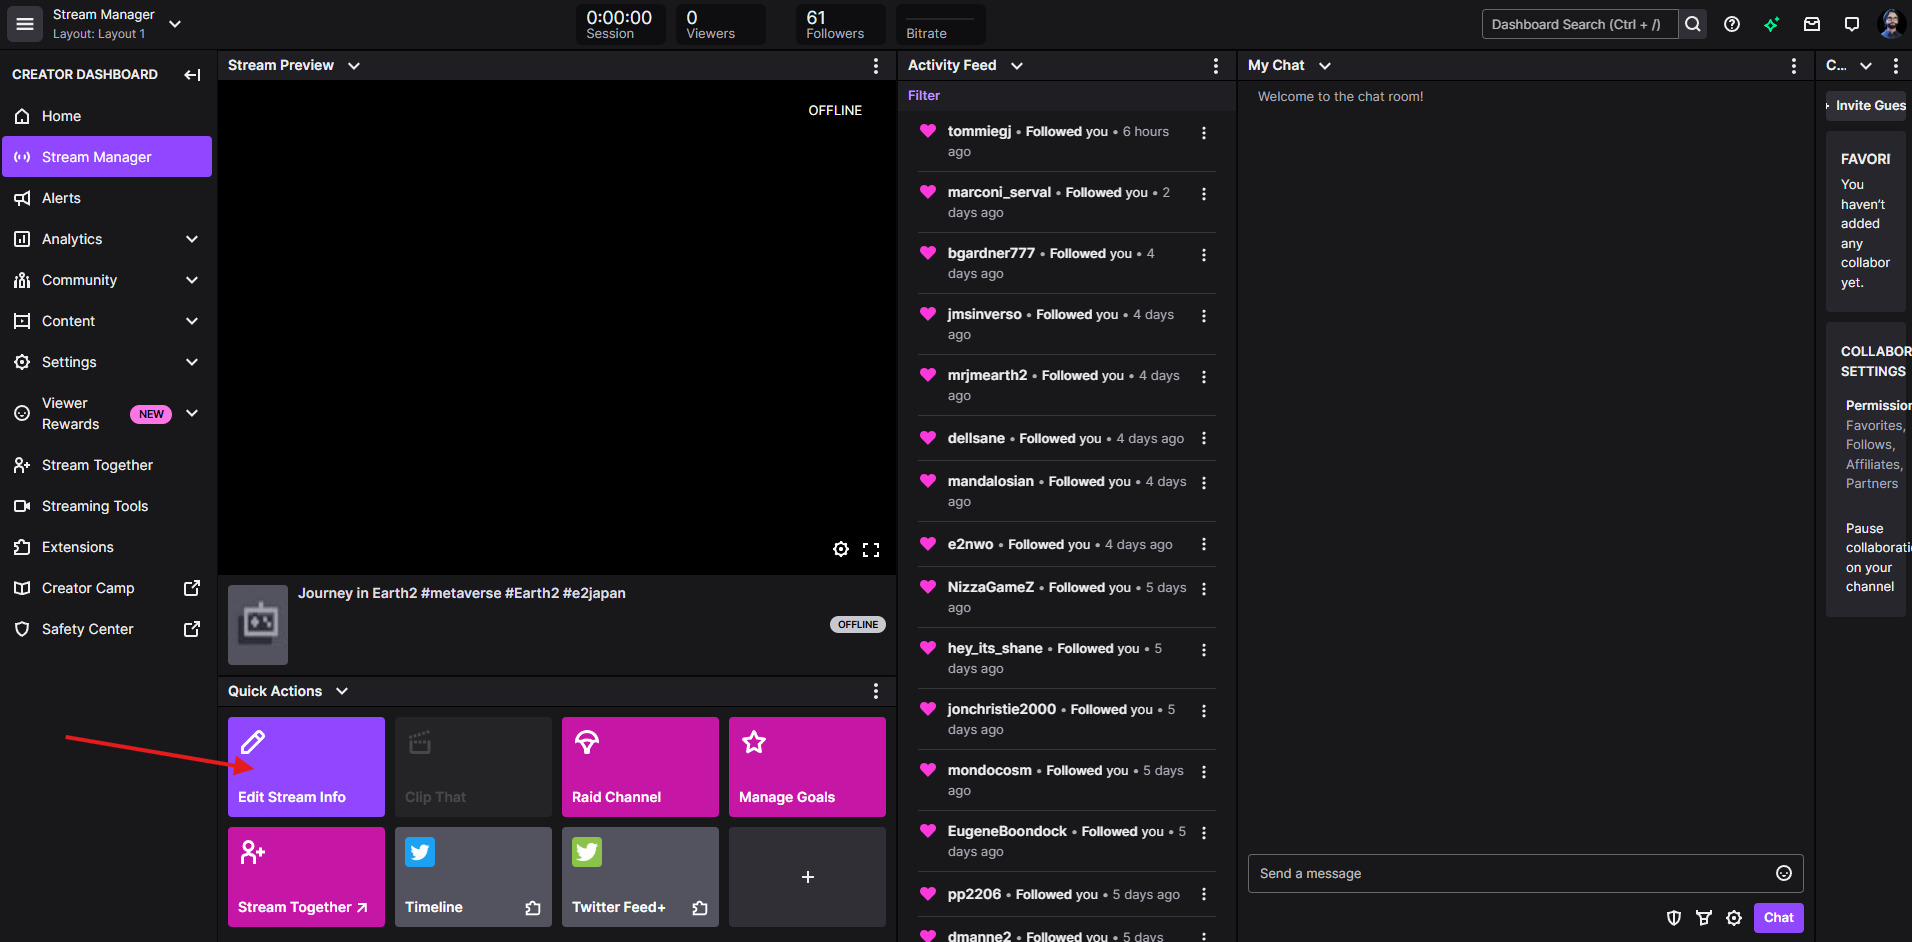Viewport: 1912px width, 942px height.
Task: Open the inbox envelope icon
Action: tap(1811, 24)
